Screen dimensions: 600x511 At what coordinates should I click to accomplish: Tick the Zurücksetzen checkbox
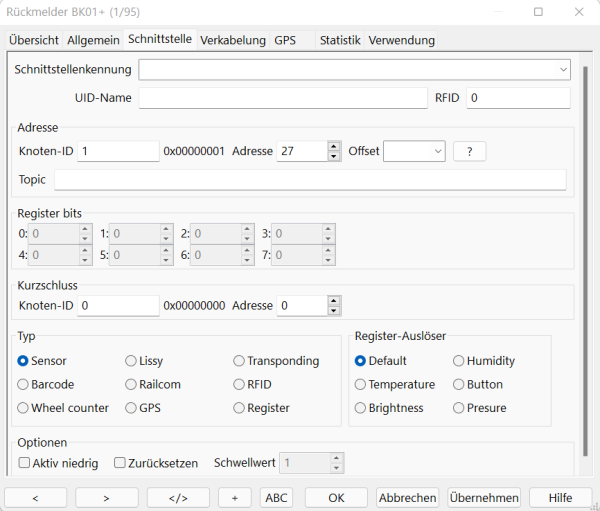120,463
